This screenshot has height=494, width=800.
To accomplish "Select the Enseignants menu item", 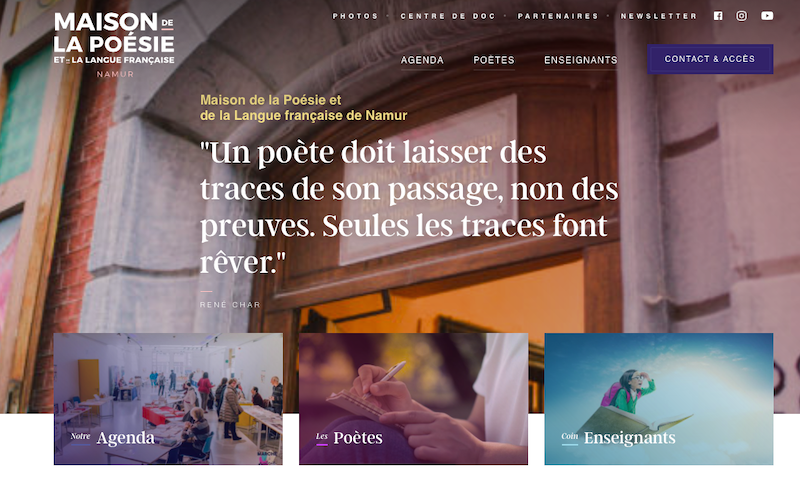I will coord(581,60).
